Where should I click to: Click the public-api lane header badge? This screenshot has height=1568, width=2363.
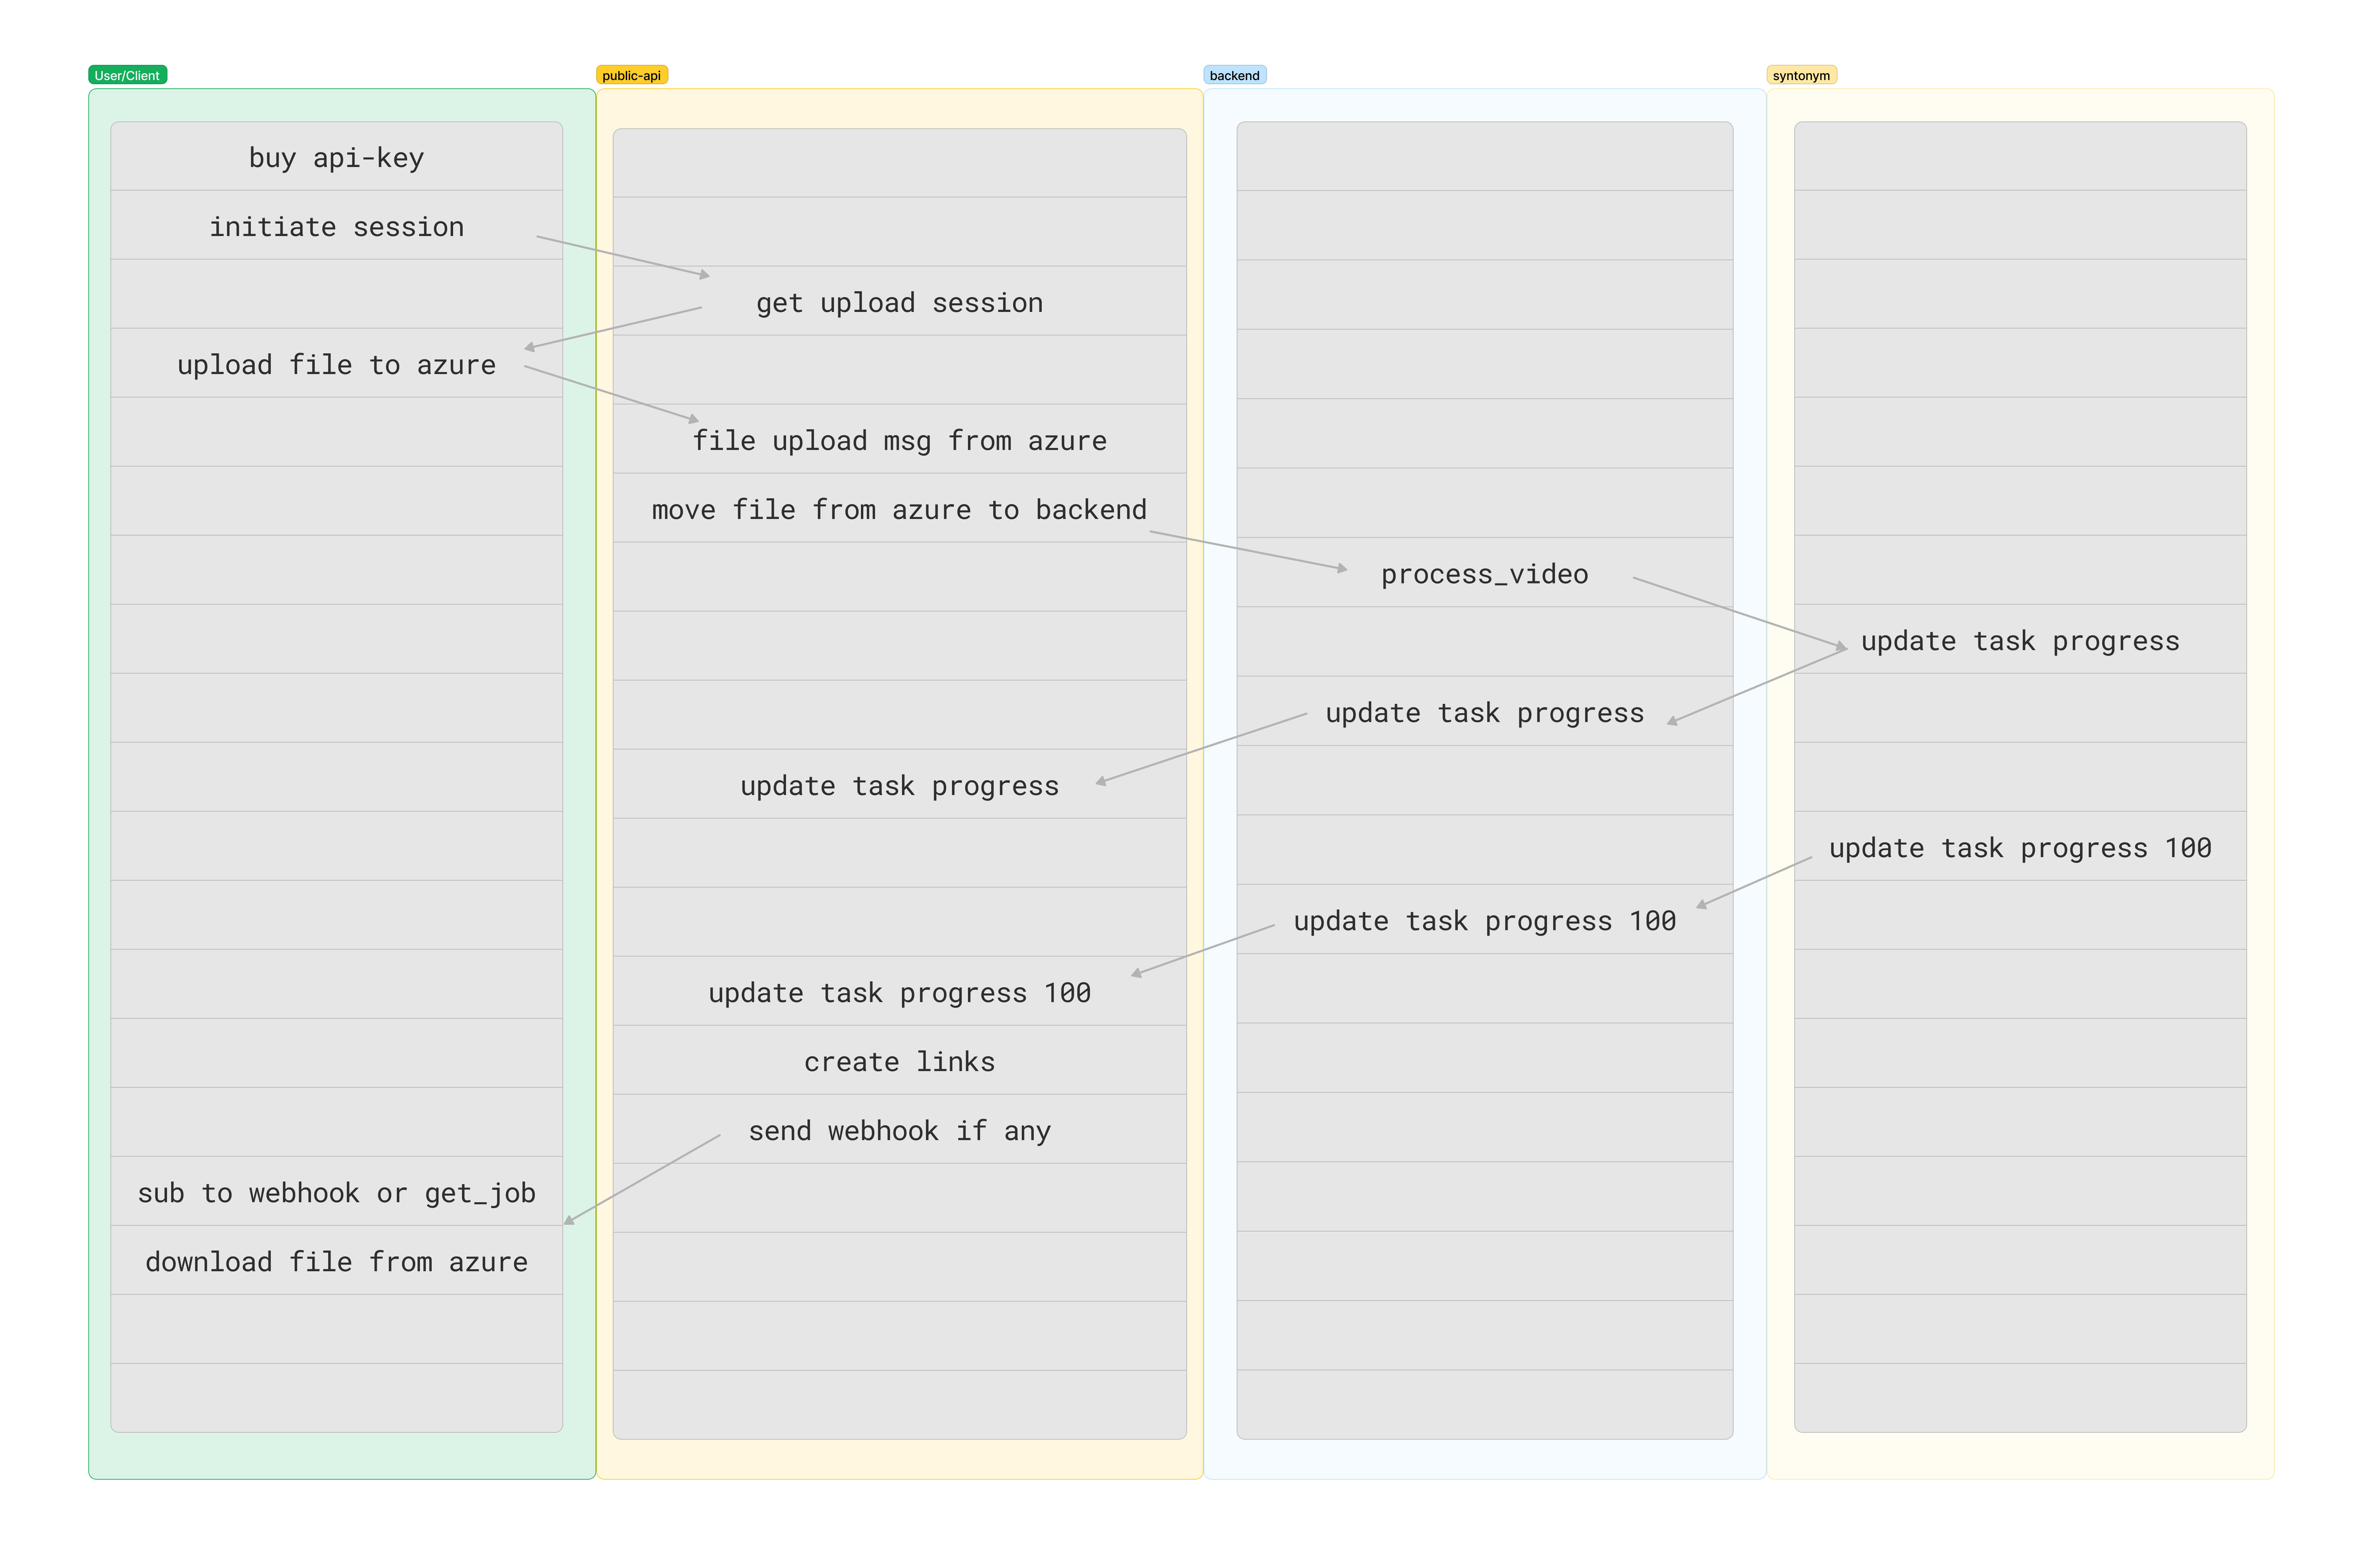click(x=632, y=74)
